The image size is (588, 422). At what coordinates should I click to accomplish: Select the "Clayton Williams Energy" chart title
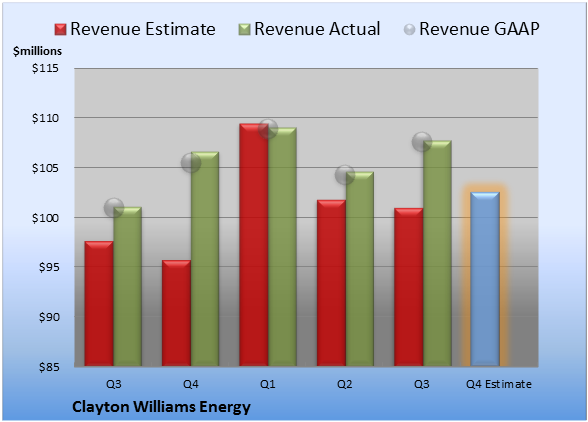pyautogui.click(x=161, y=407)
